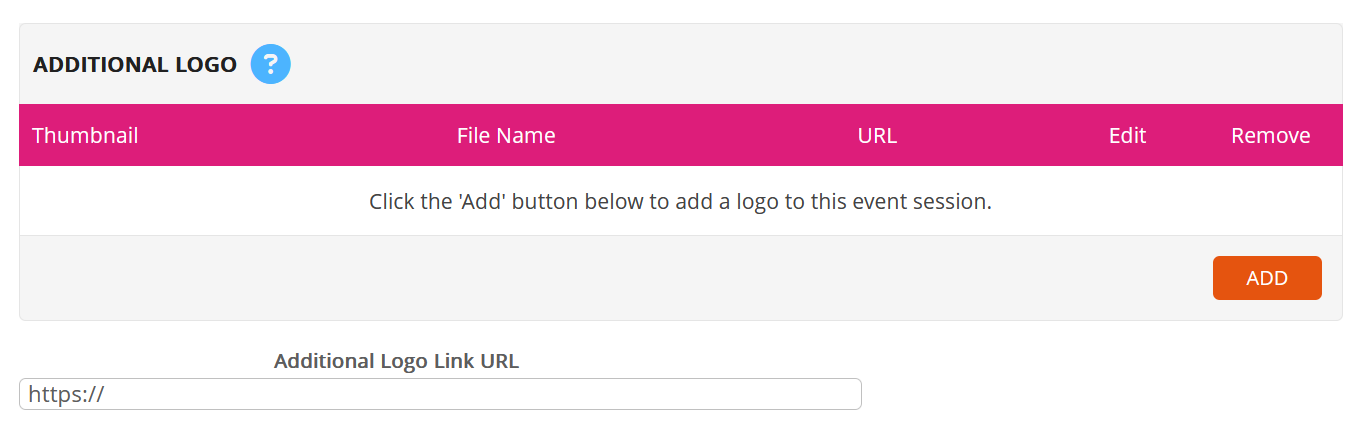Click the empty logo table message row
Screen dimensions: 1371x437
pos(680,201)
